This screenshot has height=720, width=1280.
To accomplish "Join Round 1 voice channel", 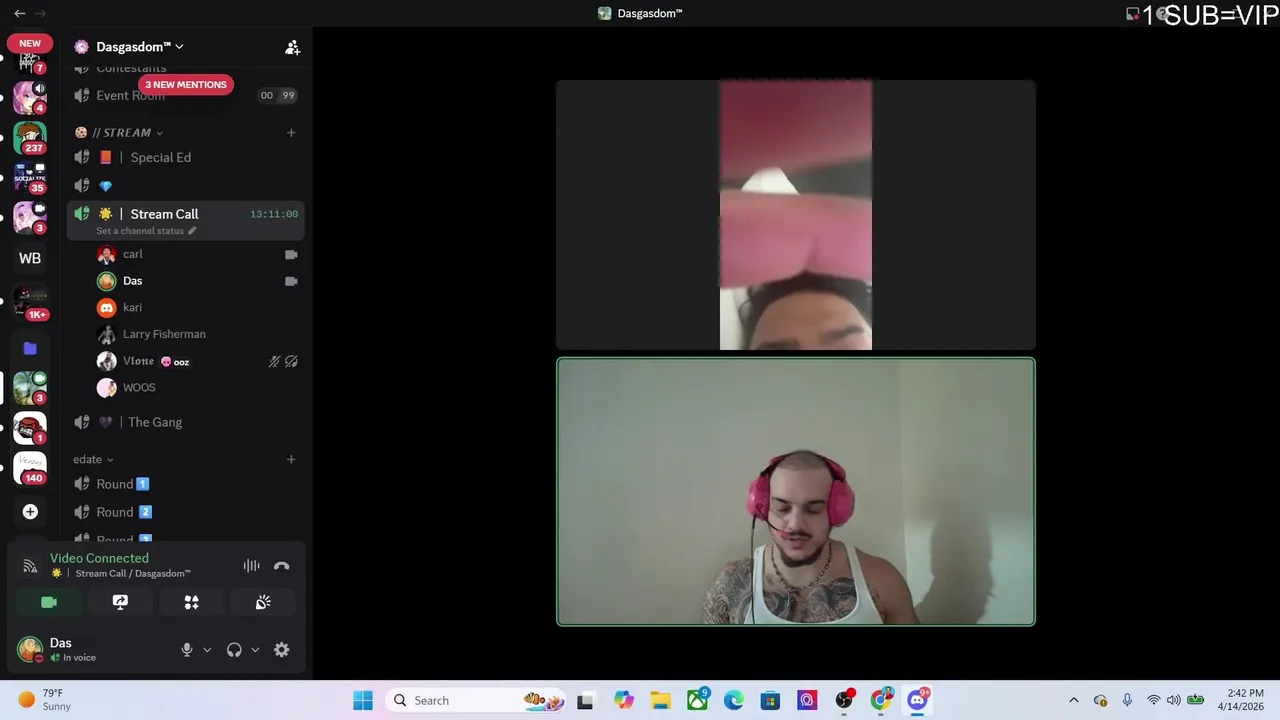I will pos(185,485).
